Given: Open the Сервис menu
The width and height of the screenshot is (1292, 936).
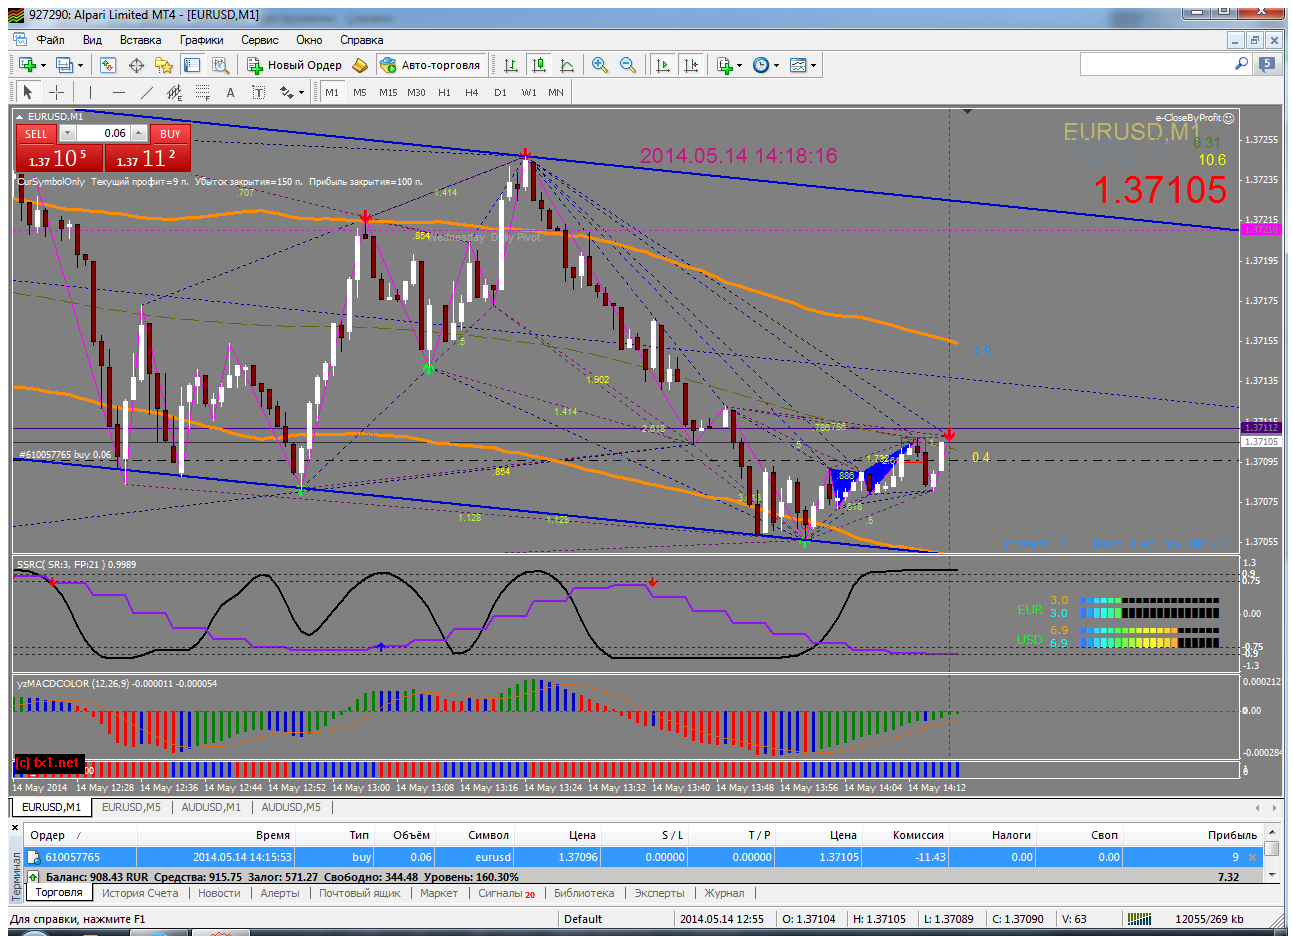Looking at the screenshot, I should pos(260,40).
